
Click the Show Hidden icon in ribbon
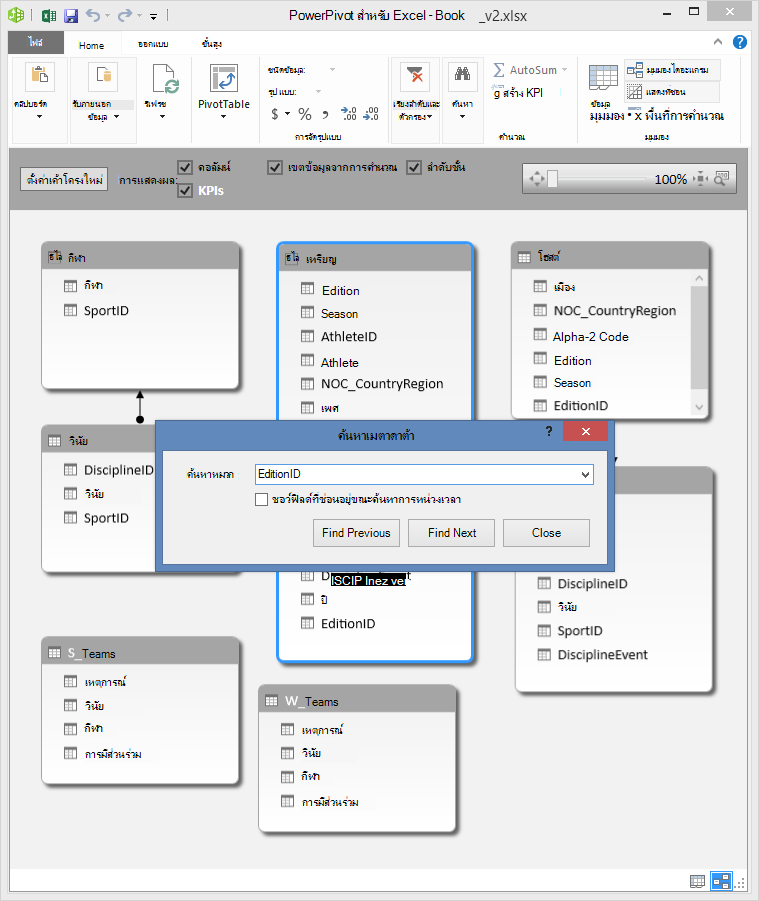pyautogui.click(x=634, y=91)
